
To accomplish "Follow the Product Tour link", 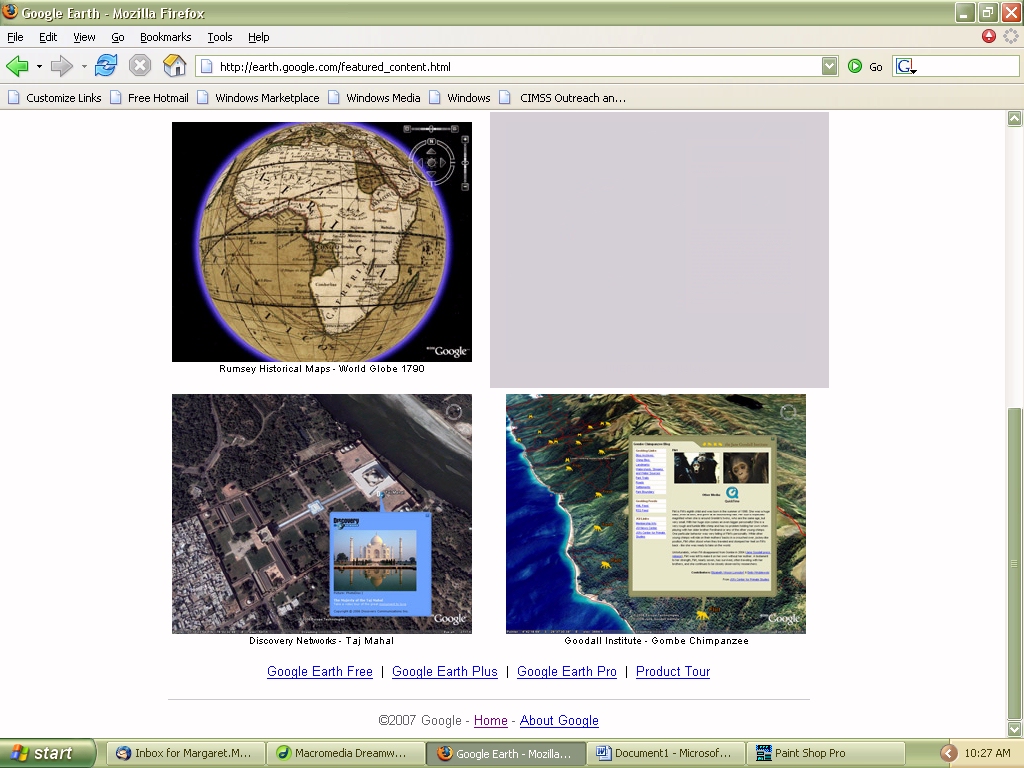I will pos(673,671).
